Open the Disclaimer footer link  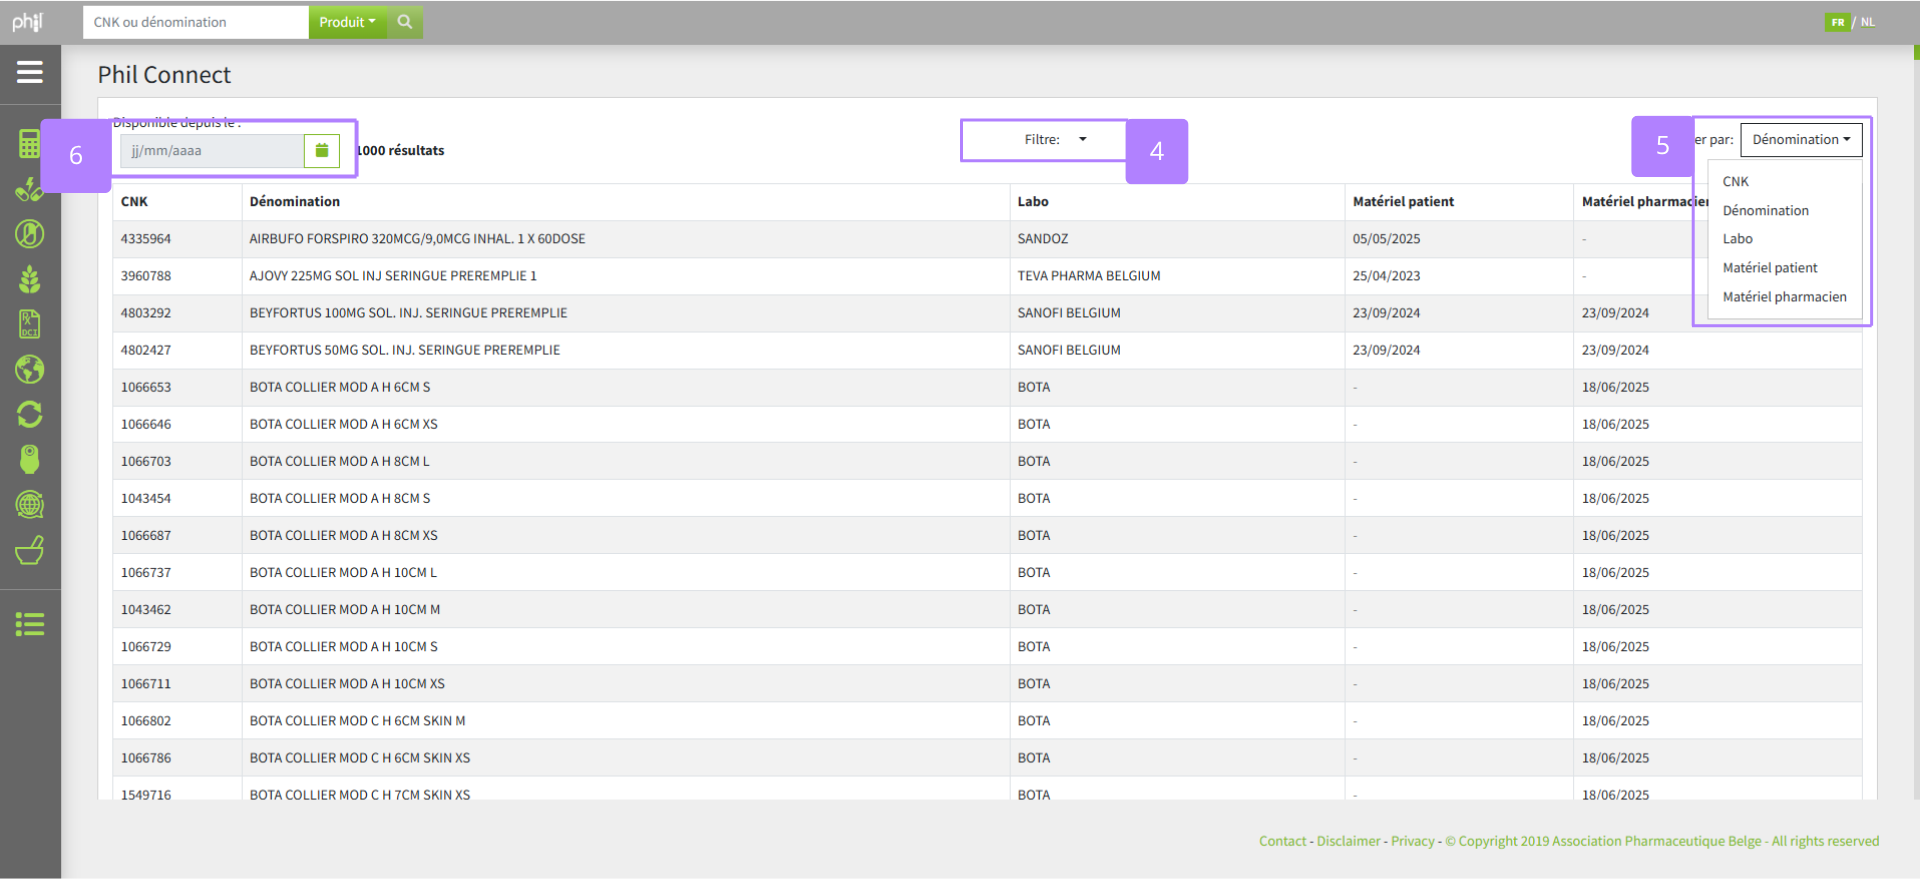click(x=1348, y=841)
